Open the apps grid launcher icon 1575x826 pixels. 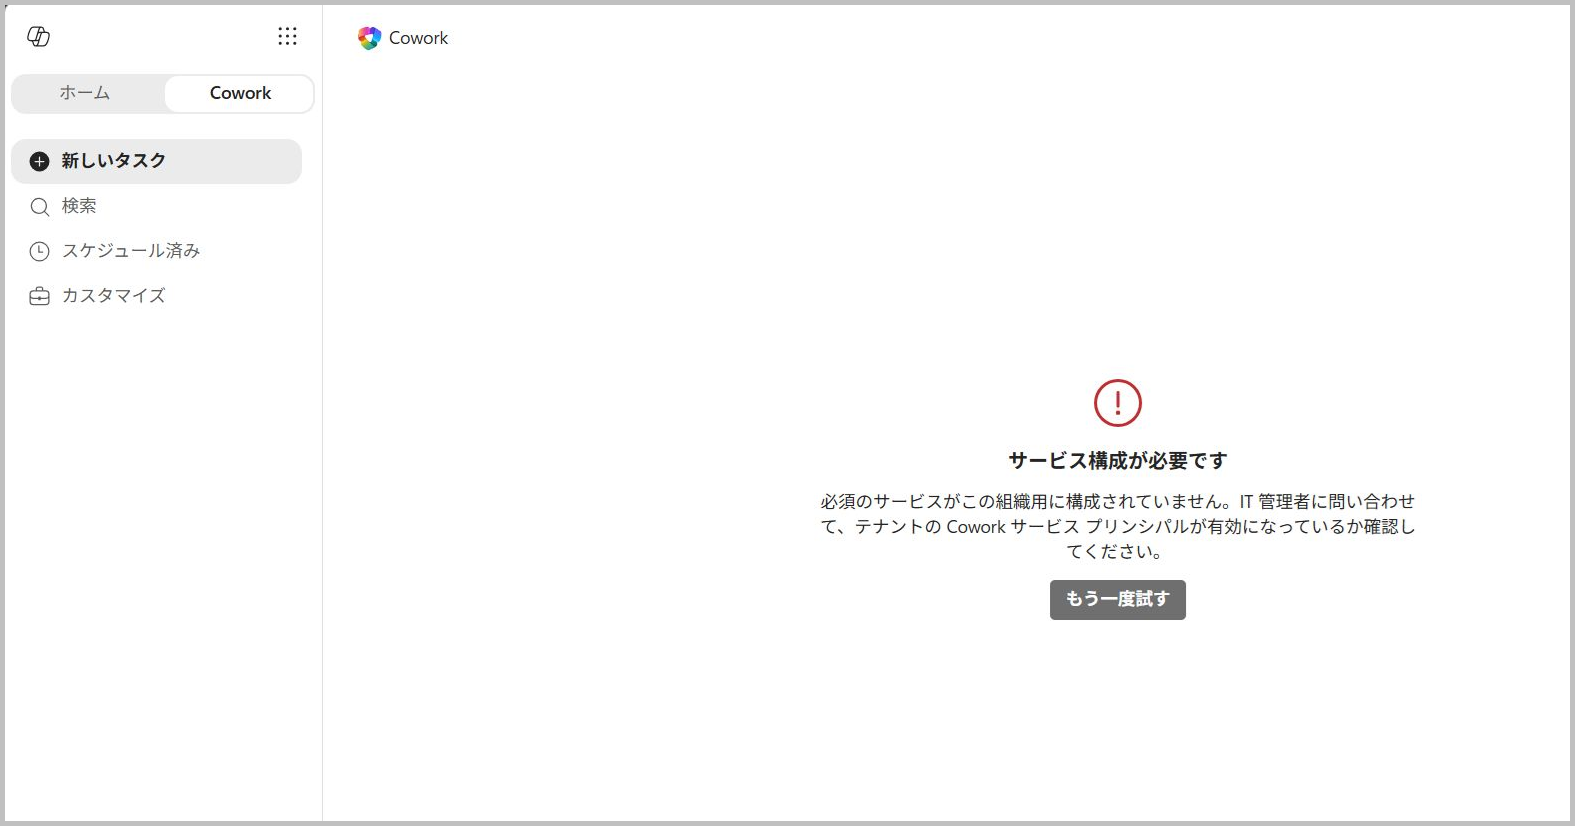point(287,37)
